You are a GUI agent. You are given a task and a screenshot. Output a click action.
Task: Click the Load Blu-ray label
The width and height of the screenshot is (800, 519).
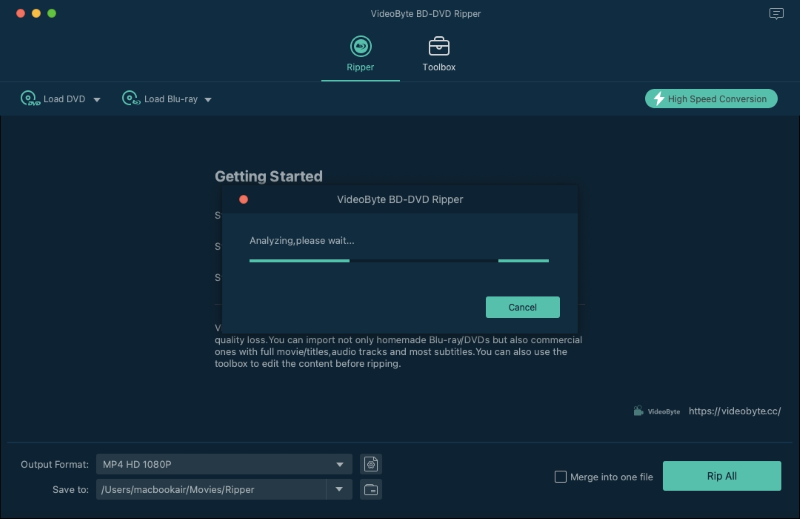point(171,99)
